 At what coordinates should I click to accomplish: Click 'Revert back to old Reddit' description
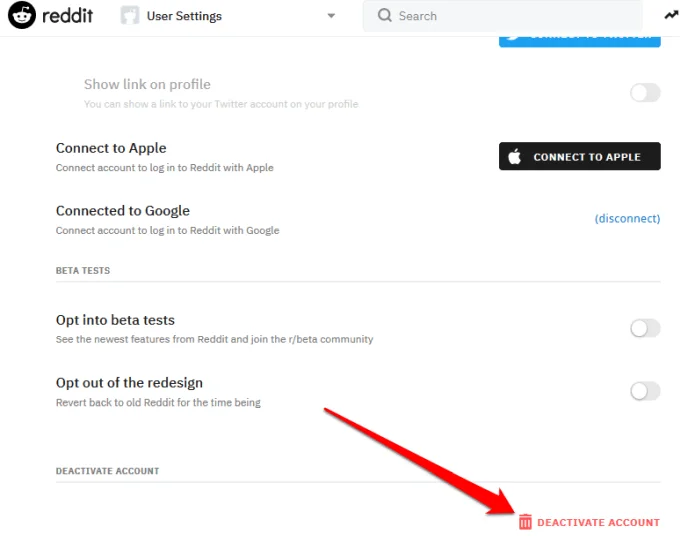coord(158,403)
